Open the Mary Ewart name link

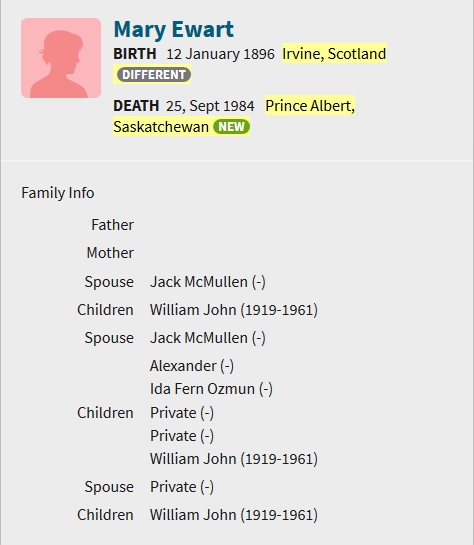pos(174,29)
